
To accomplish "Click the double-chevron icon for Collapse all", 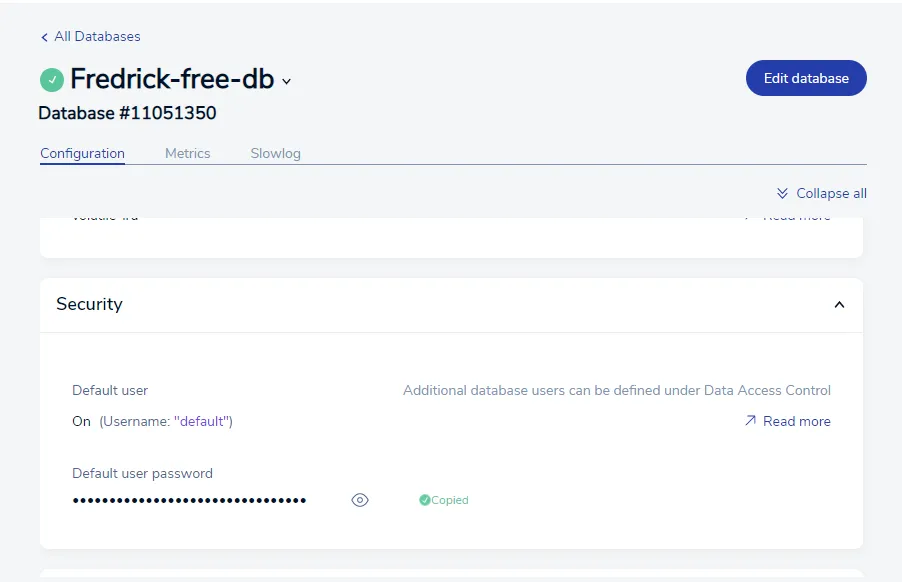I will coord(782,193).
